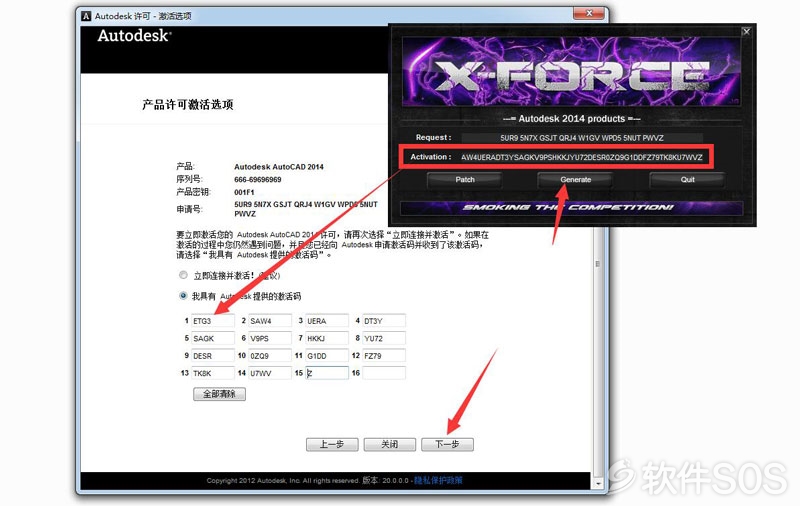Click the scrollbar down arrow in Autodesk window

pos(598,482)
